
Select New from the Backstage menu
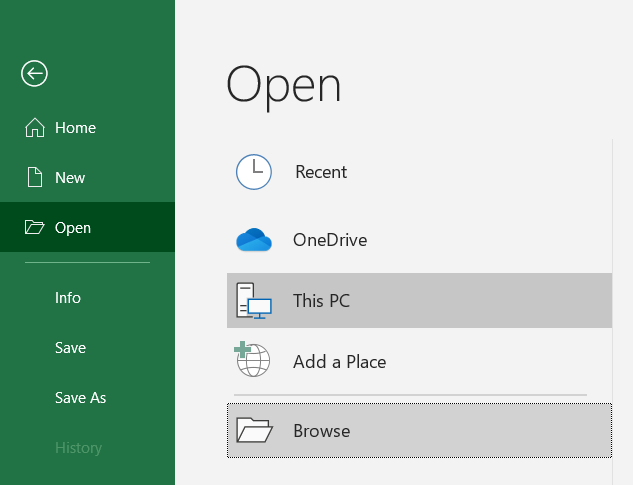pyautogui.click(x=70, y=178)
